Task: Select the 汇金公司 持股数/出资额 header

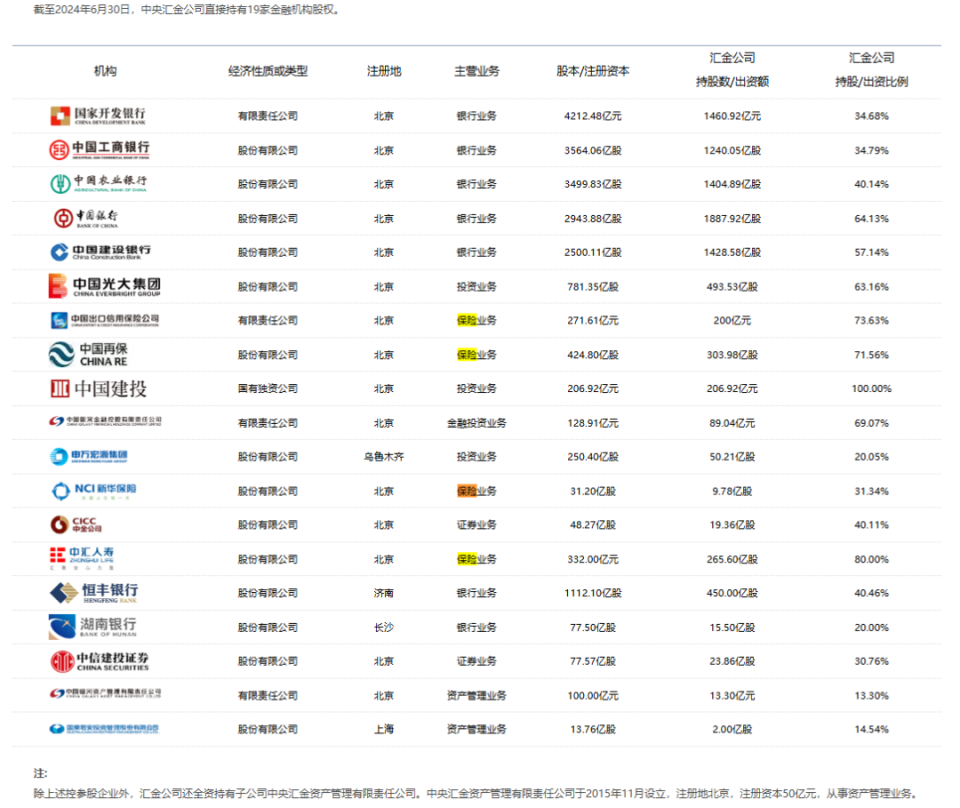Action: point(732,70)
